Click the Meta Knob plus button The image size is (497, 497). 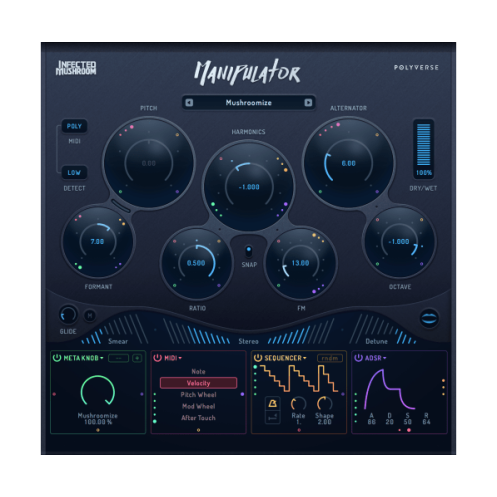(137, 358)
